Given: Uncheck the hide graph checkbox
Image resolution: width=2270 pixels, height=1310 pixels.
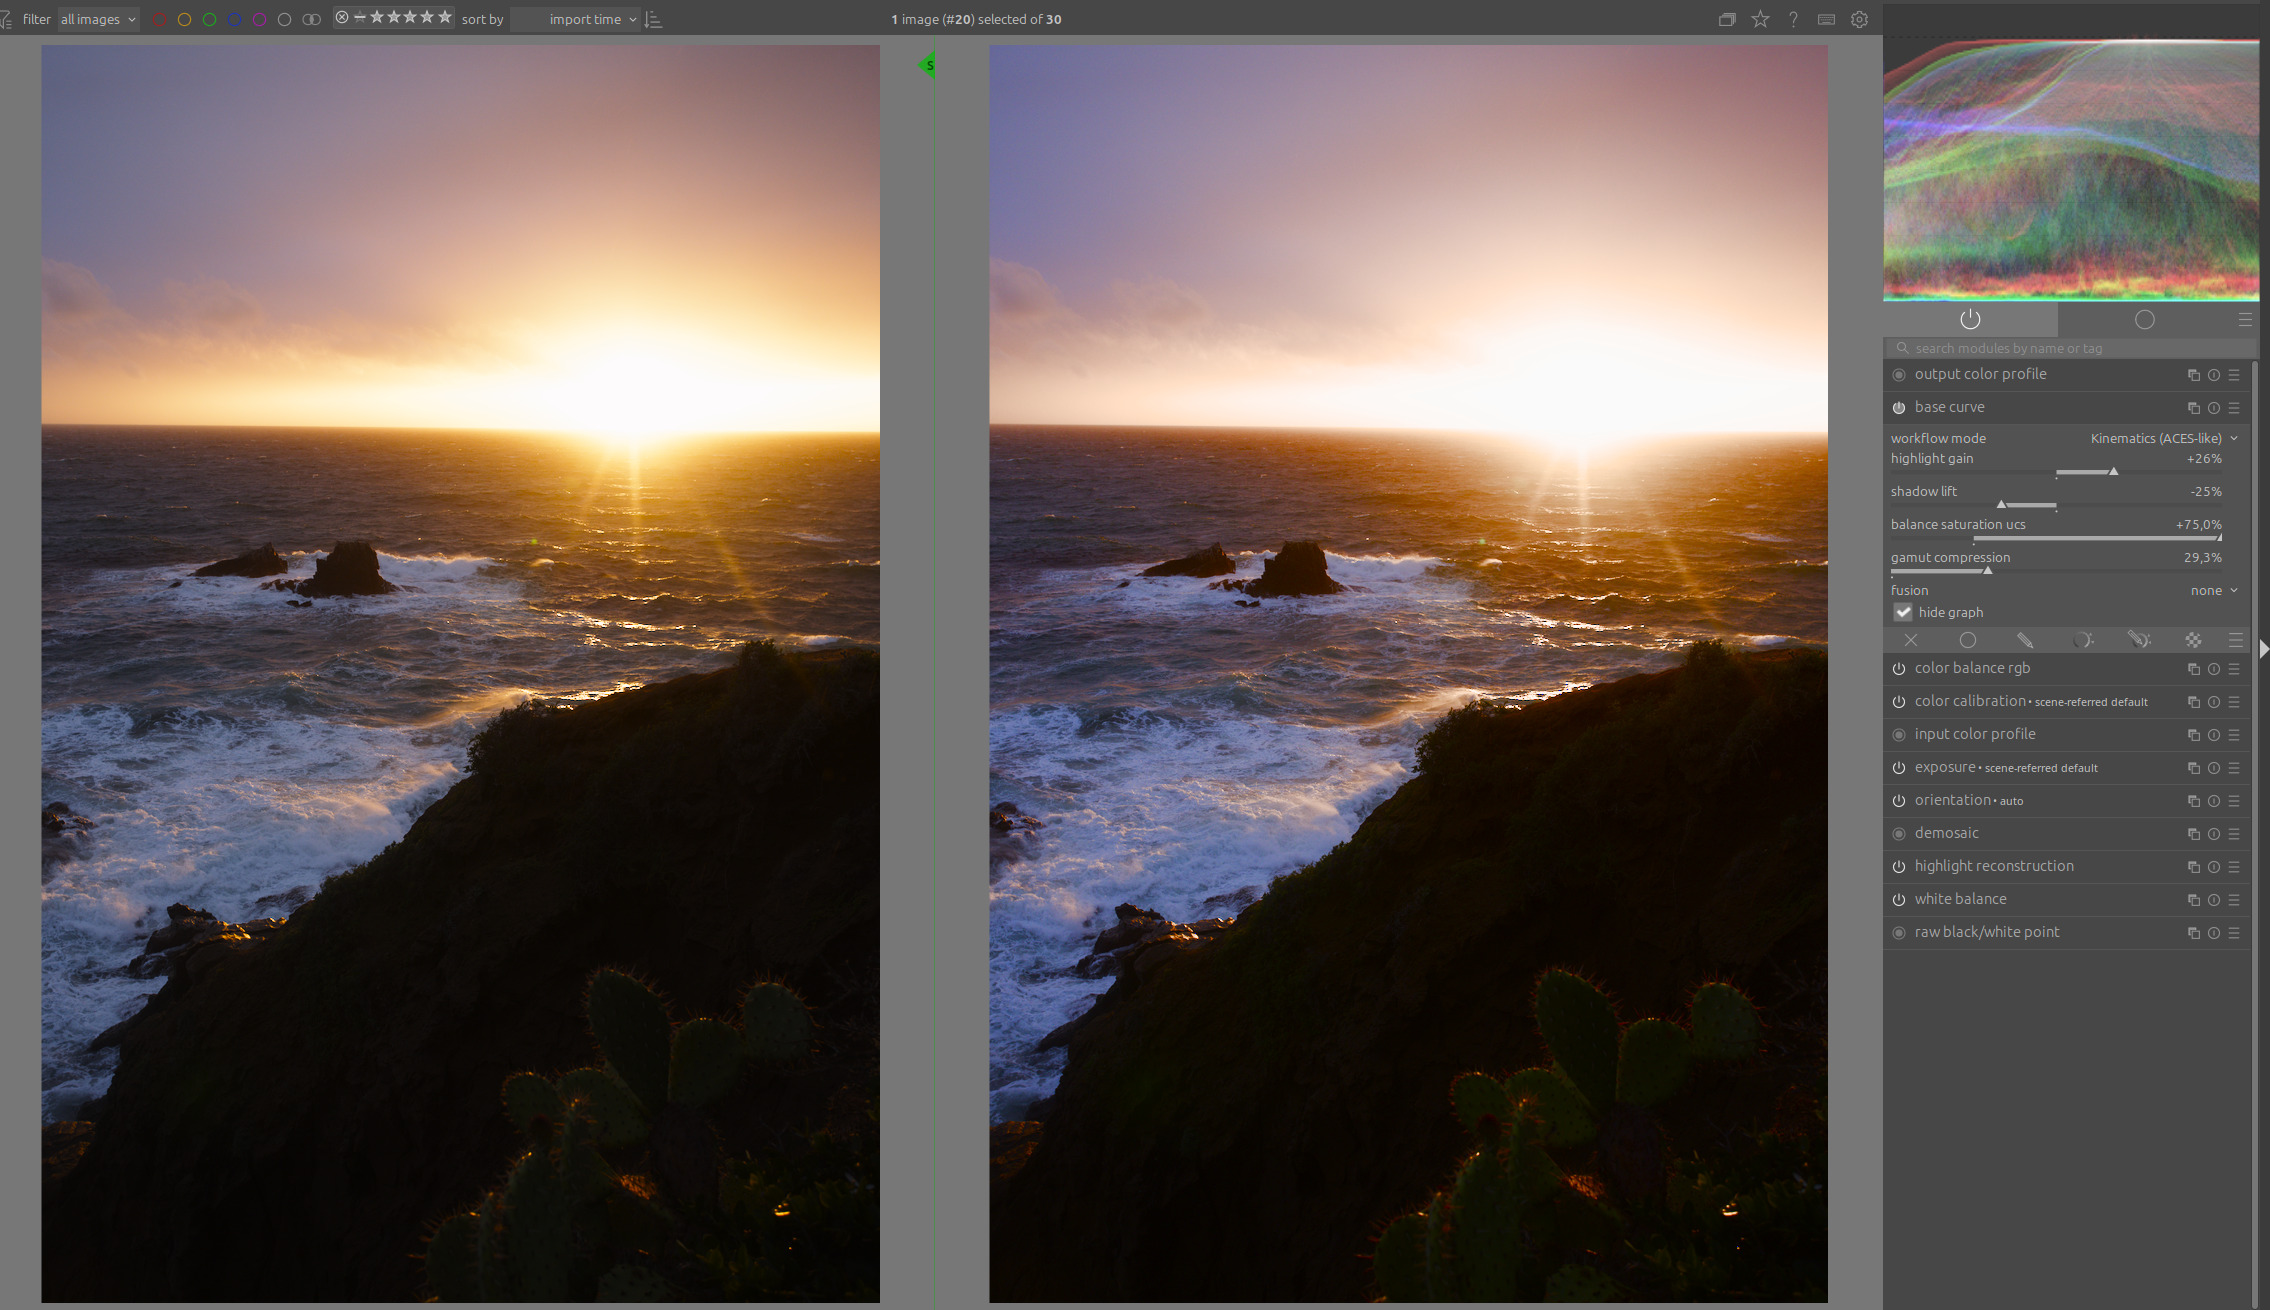Looking at the screenshot, I should (1903, 612).
